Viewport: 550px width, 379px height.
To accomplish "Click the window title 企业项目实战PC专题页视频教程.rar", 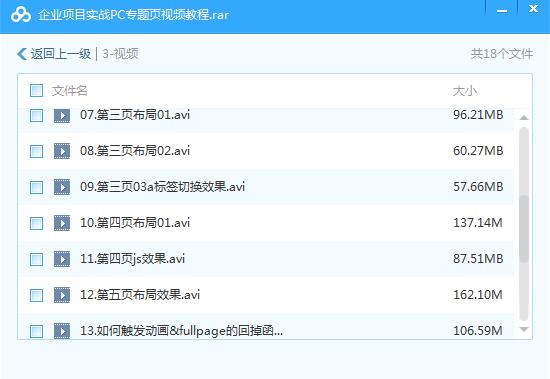I will 133,15.
